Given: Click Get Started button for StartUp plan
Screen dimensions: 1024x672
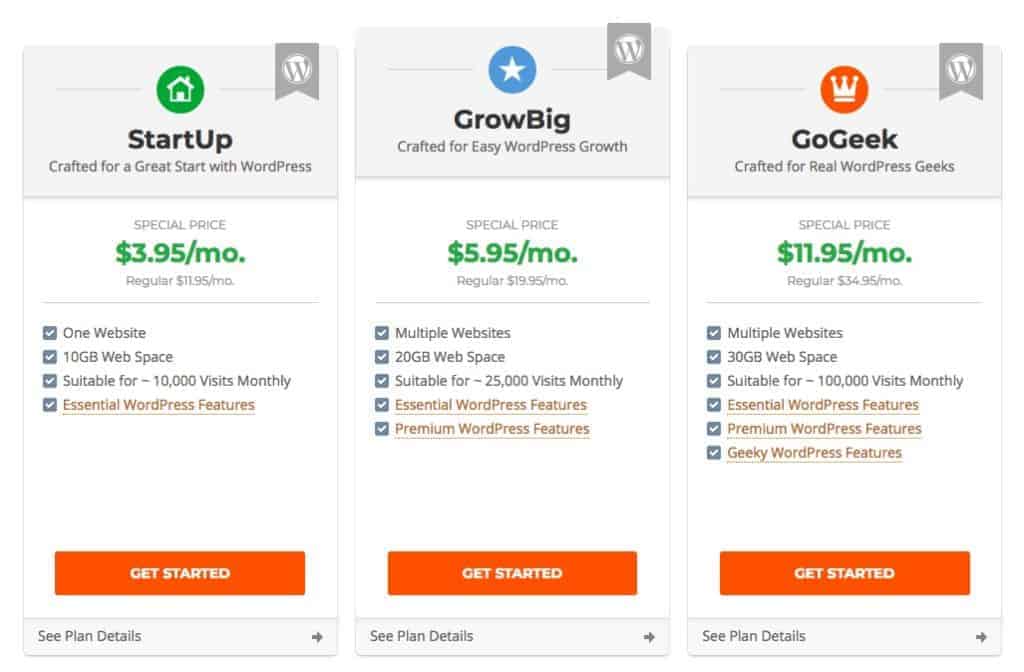Looking at the screenshot, I should pos(180,573).
